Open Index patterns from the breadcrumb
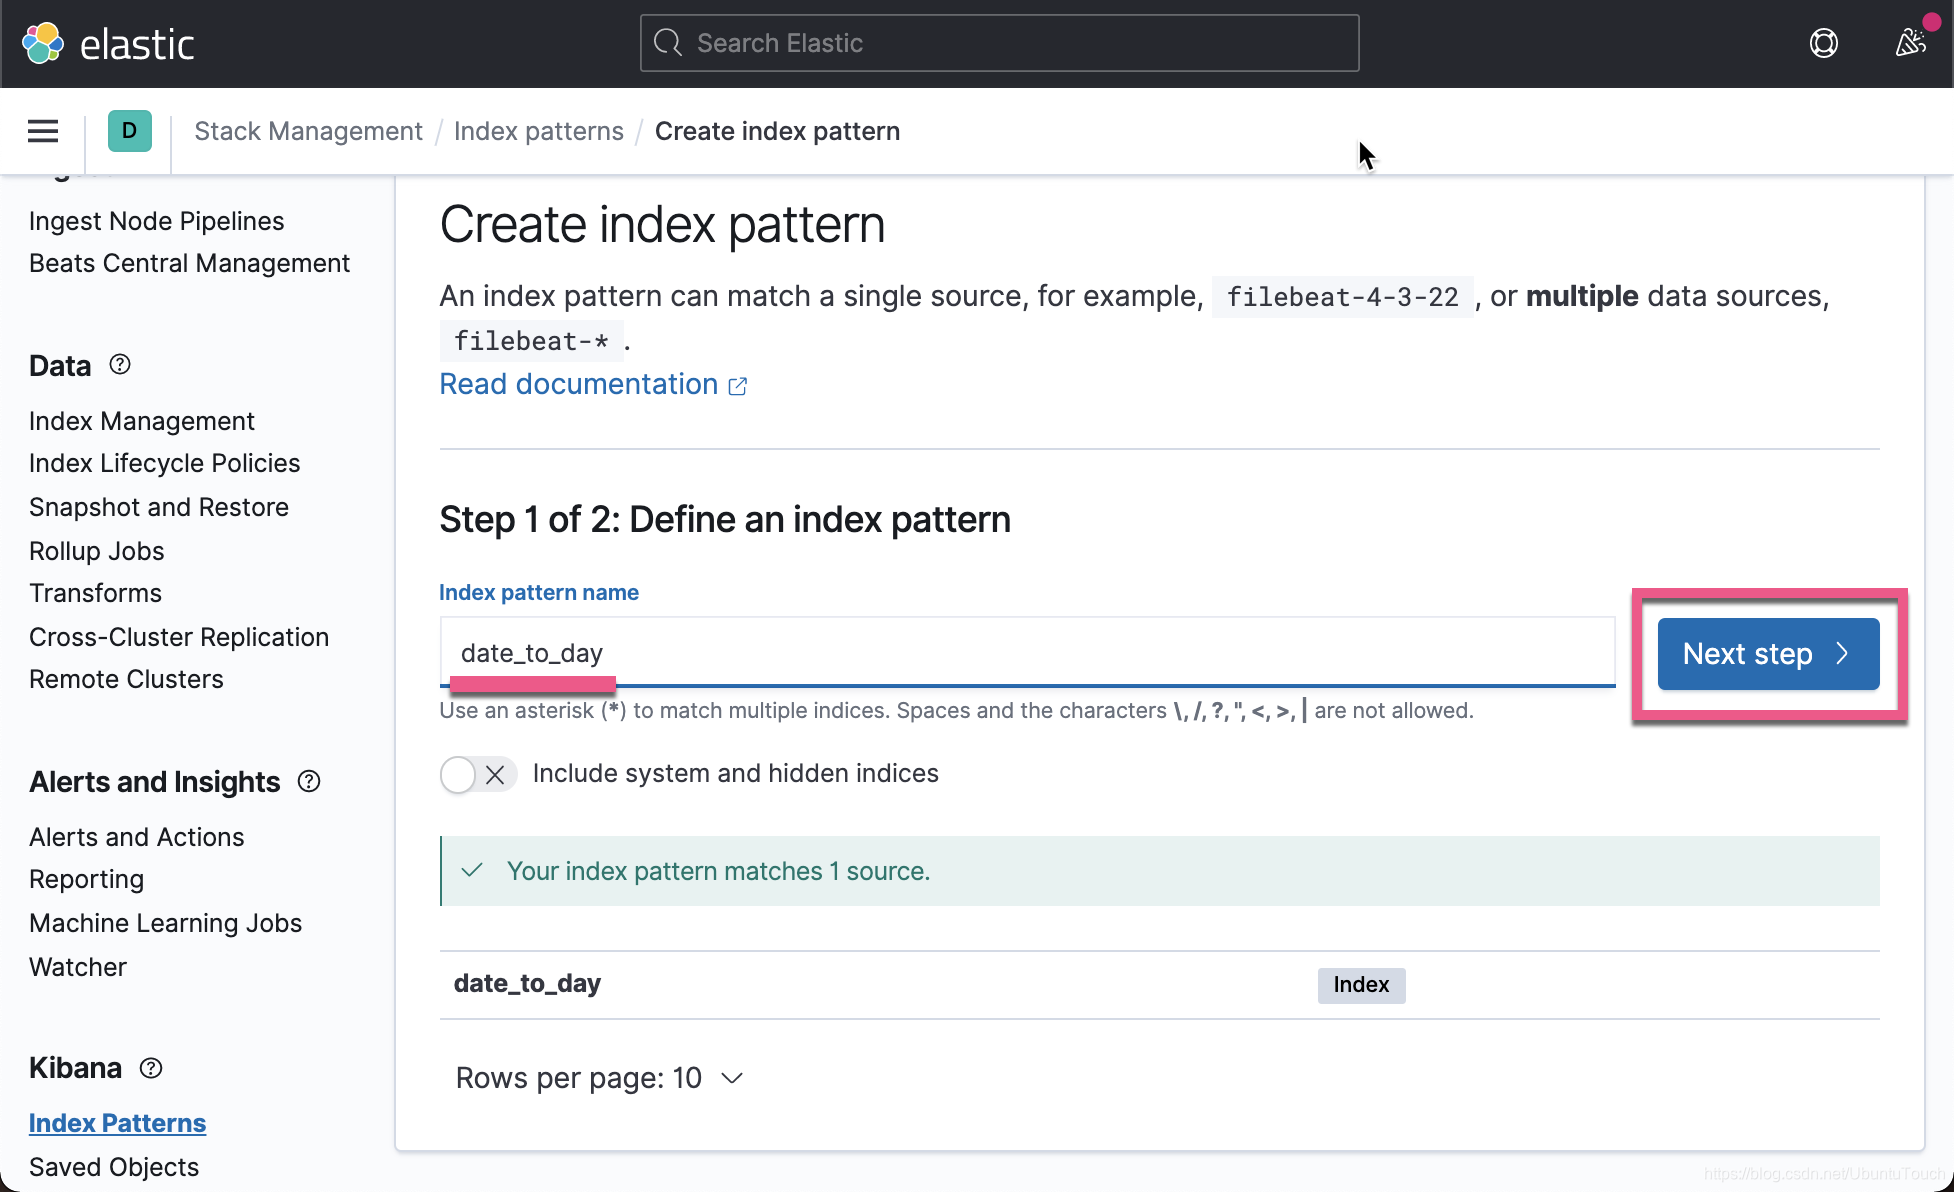 (539, 131)
